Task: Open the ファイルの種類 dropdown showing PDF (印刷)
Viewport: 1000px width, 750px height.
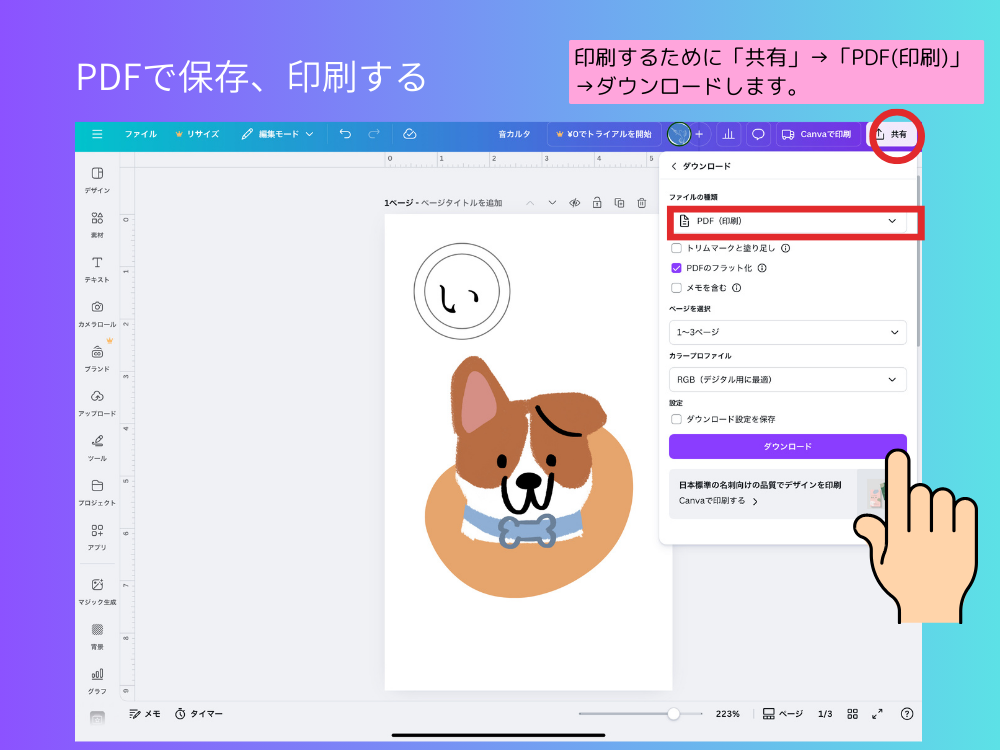Action: pyautogui.click(x=788, y=222)
